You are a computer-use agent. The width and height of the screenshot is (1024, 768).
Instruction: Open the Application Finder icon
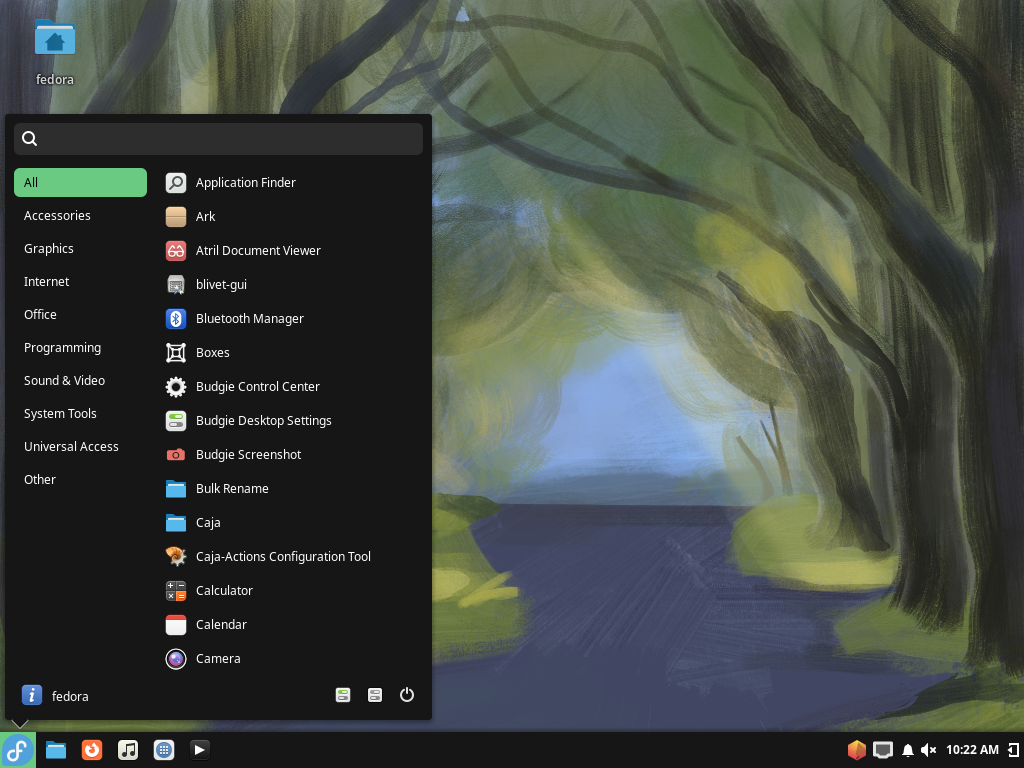click(176, 183)
